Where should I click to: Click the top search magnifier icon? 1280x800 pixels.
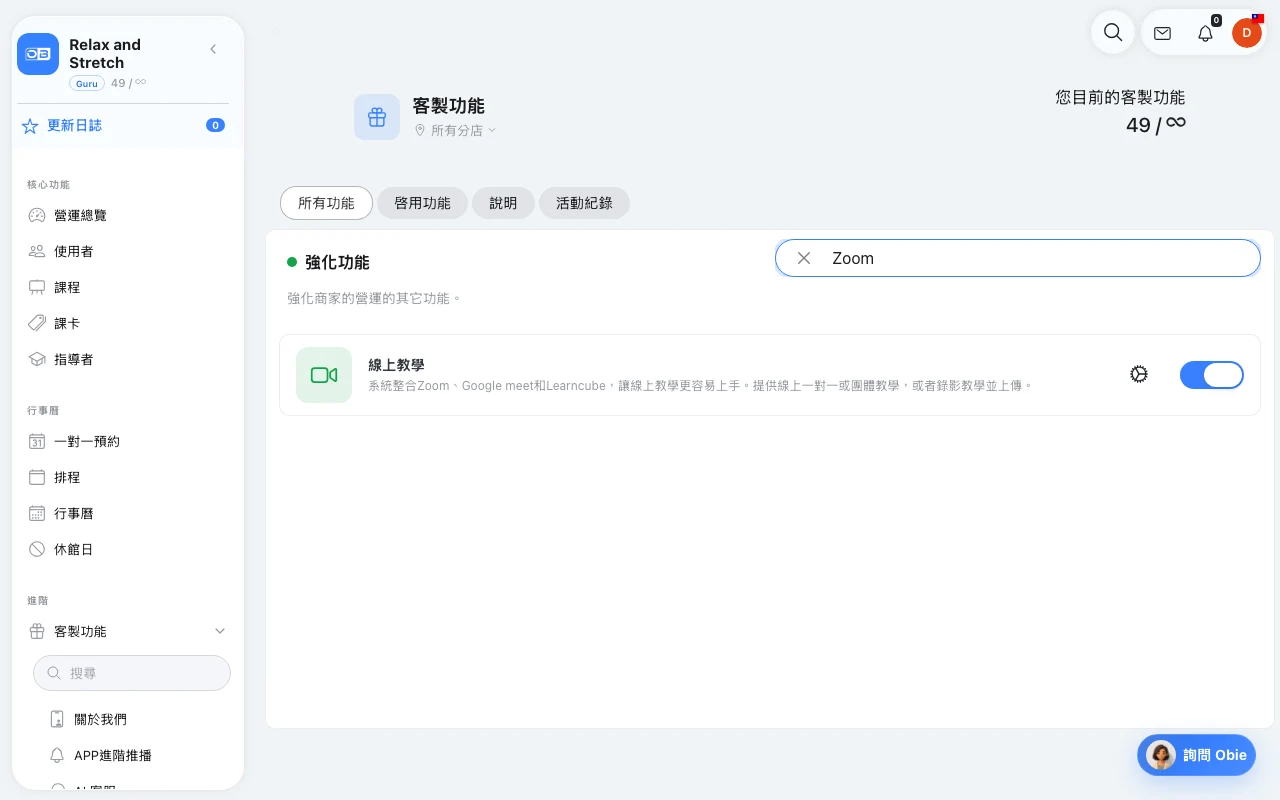1113,32
